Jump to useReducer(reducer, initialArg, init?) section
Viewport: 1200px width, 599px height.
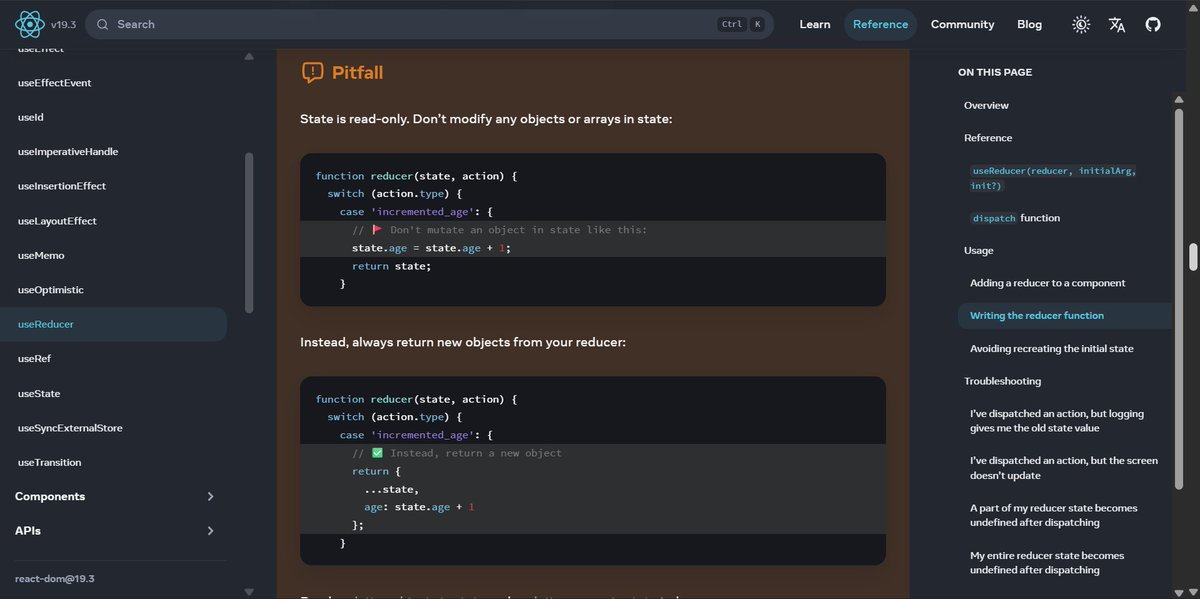click(1054, 178)
